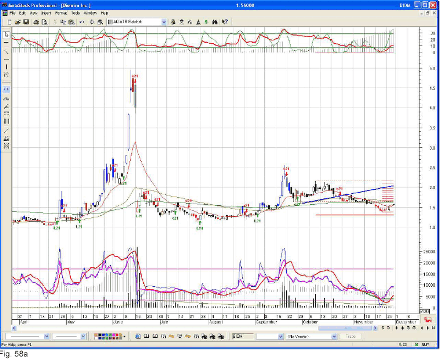This screenshot has height=360, width=440.
Task: Click the open folder icon in toolbar
Action: tap(18, 22)
